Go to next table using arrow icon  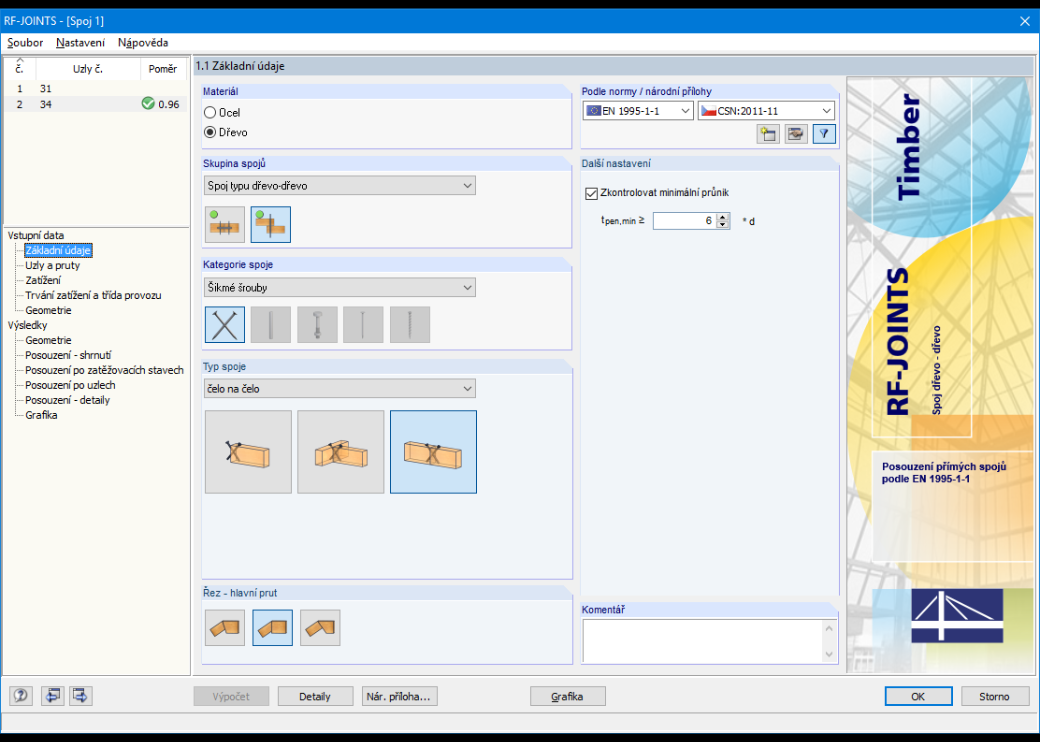80,696
